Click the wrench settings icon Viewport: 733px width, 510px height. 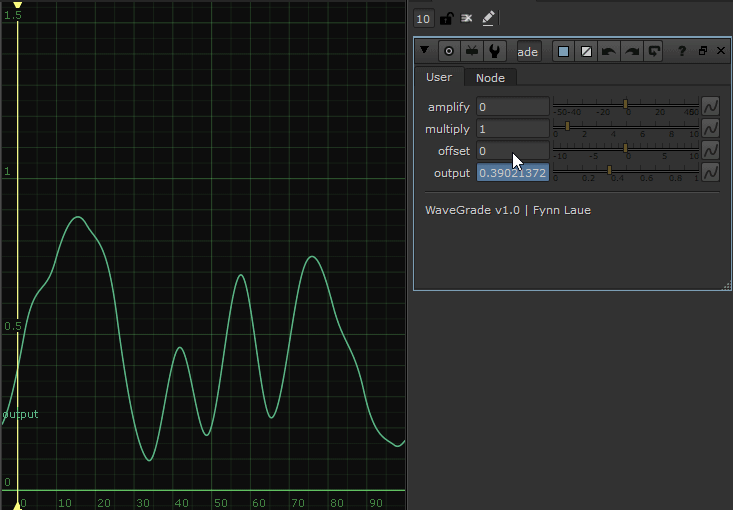494,51
